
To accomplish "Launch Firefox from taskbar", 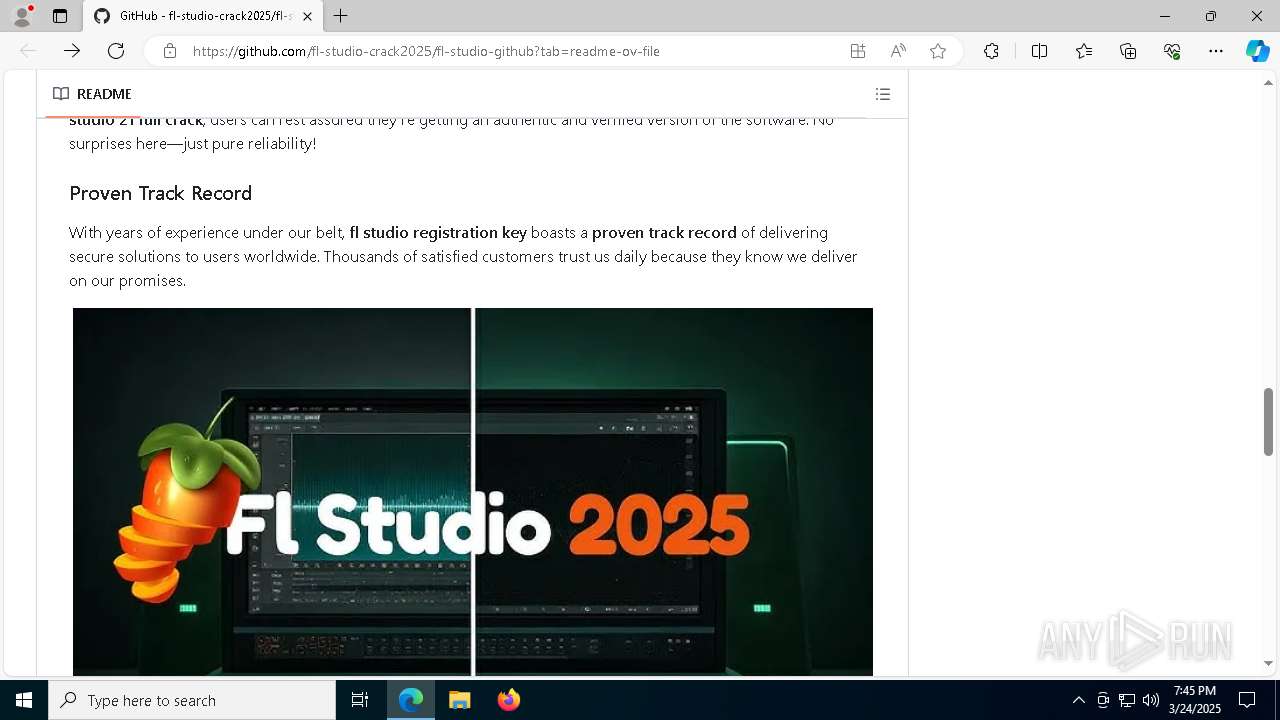I will pos(509,700).
